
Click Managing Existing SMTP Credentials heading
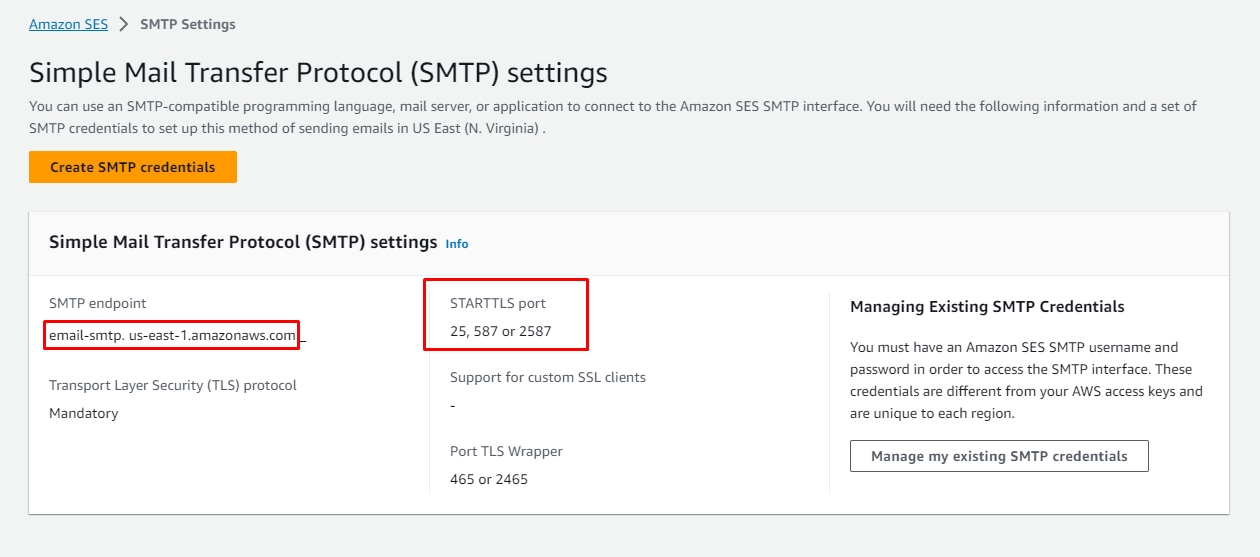point(986,307)
